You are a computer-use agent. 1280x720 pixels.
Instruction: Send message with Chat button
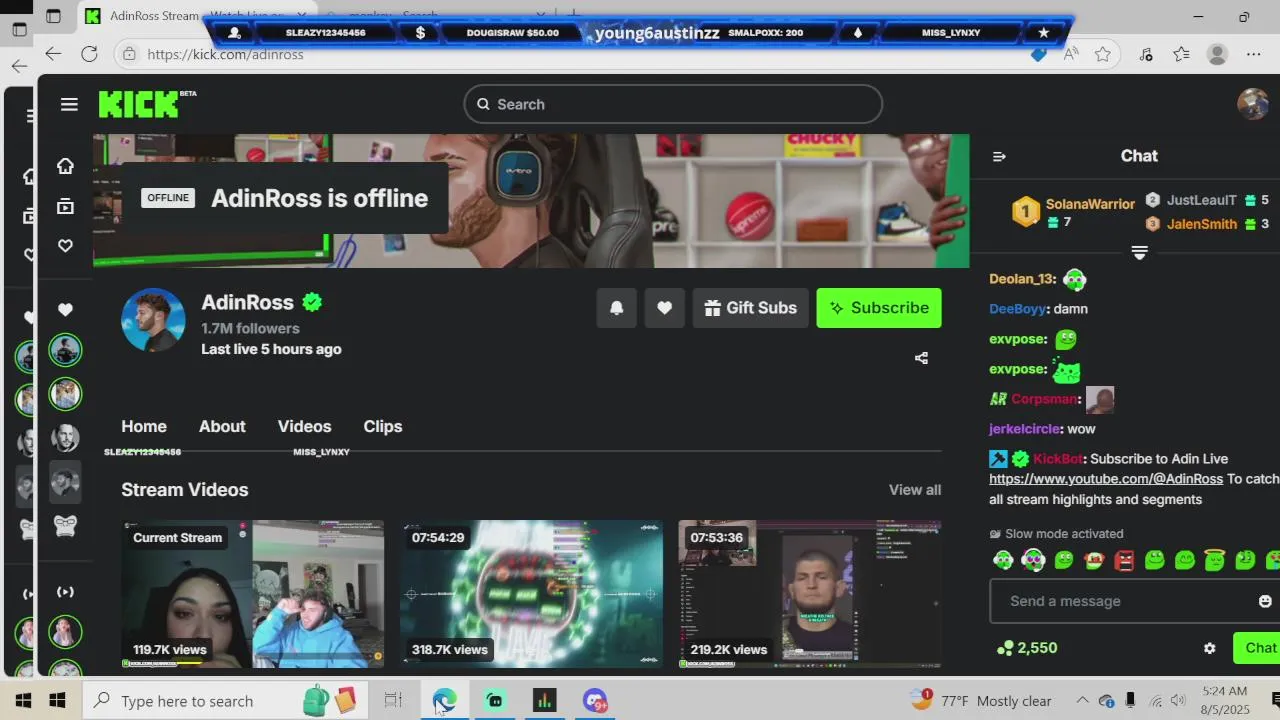click(x=1257, y=648)
